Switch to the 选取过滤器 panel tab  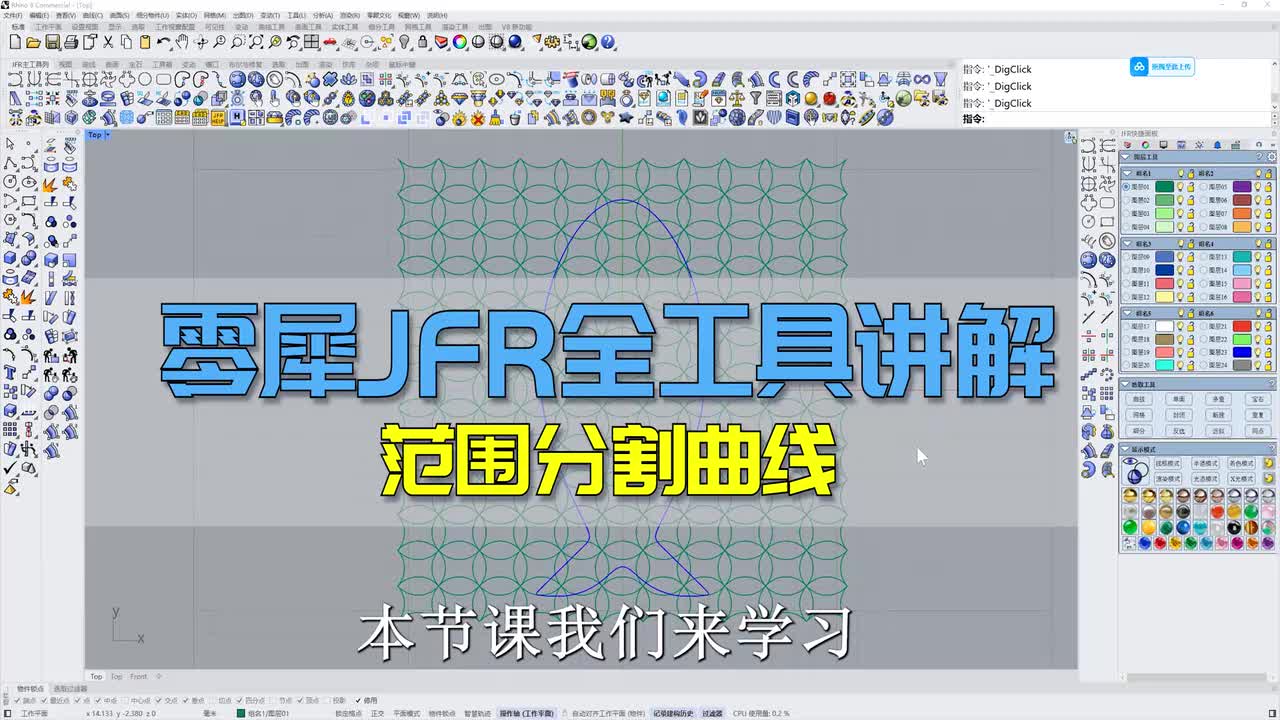[69, 688]
